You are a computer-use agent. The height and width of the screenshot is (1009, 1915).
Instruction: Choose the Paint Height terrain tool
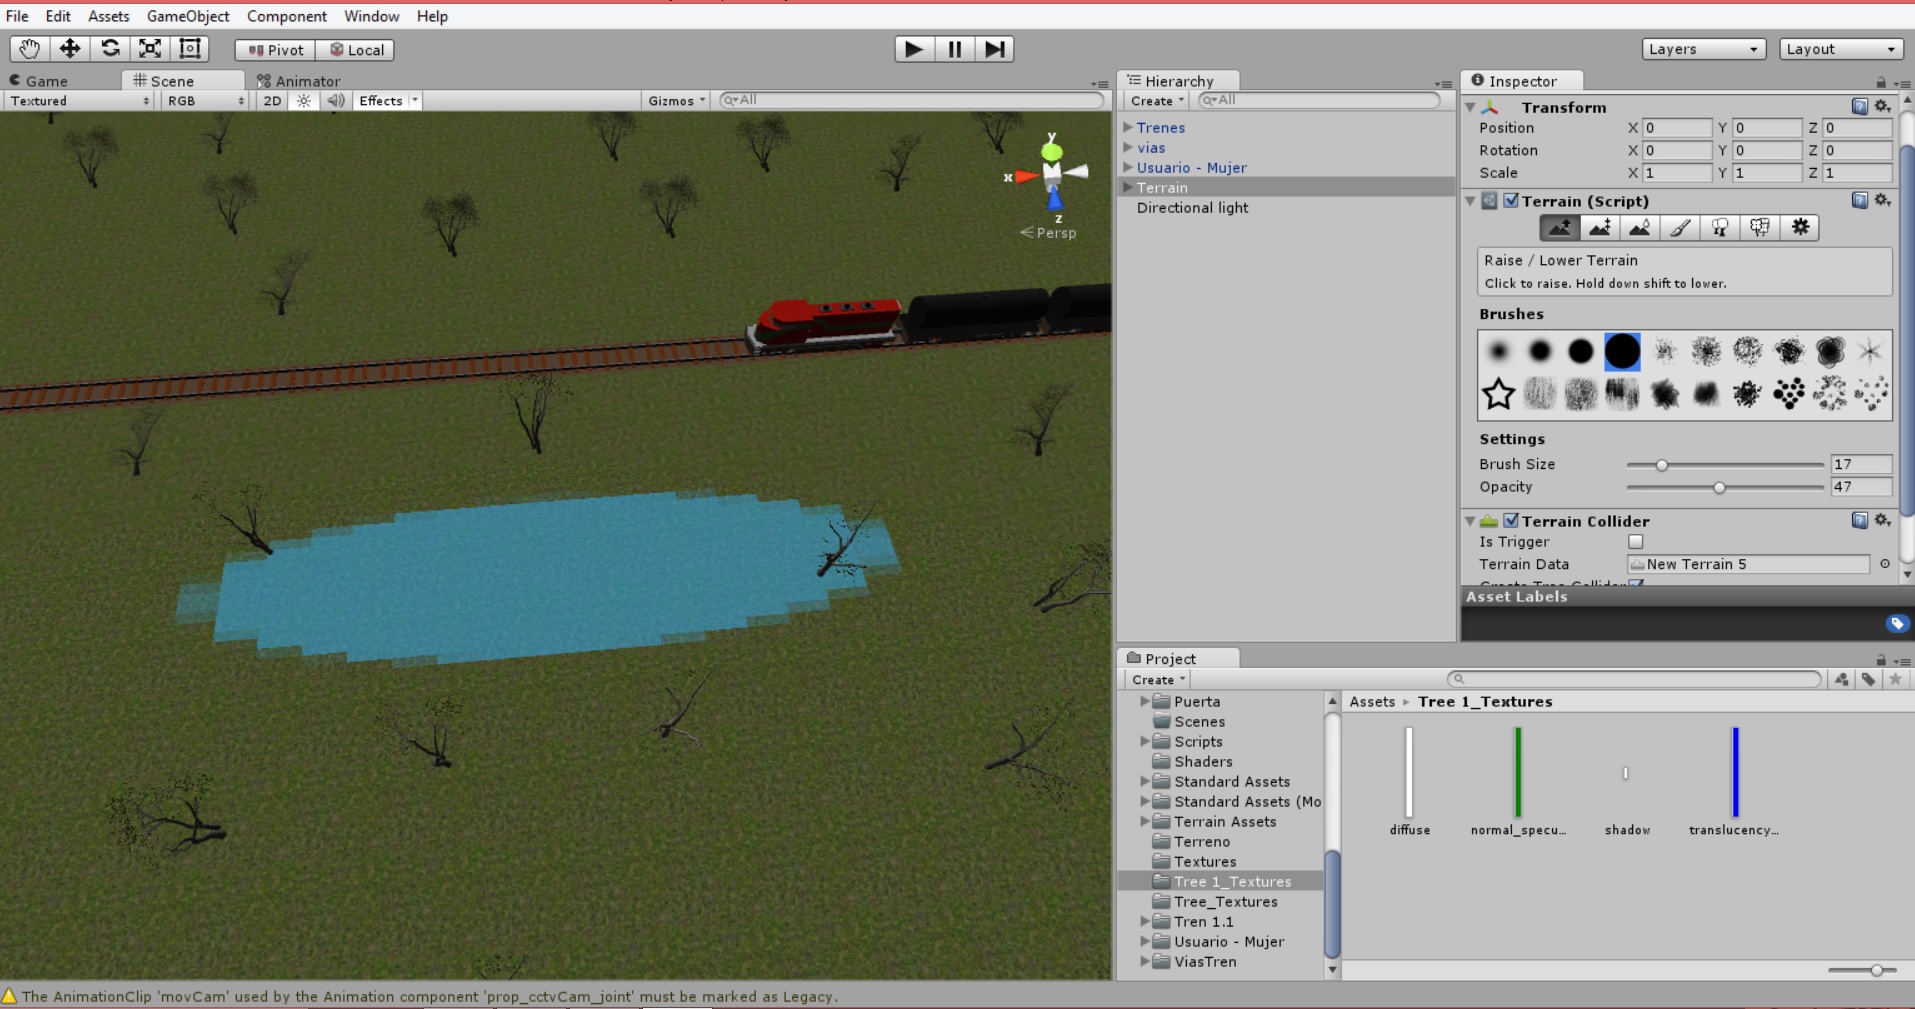pos(1600,228)
